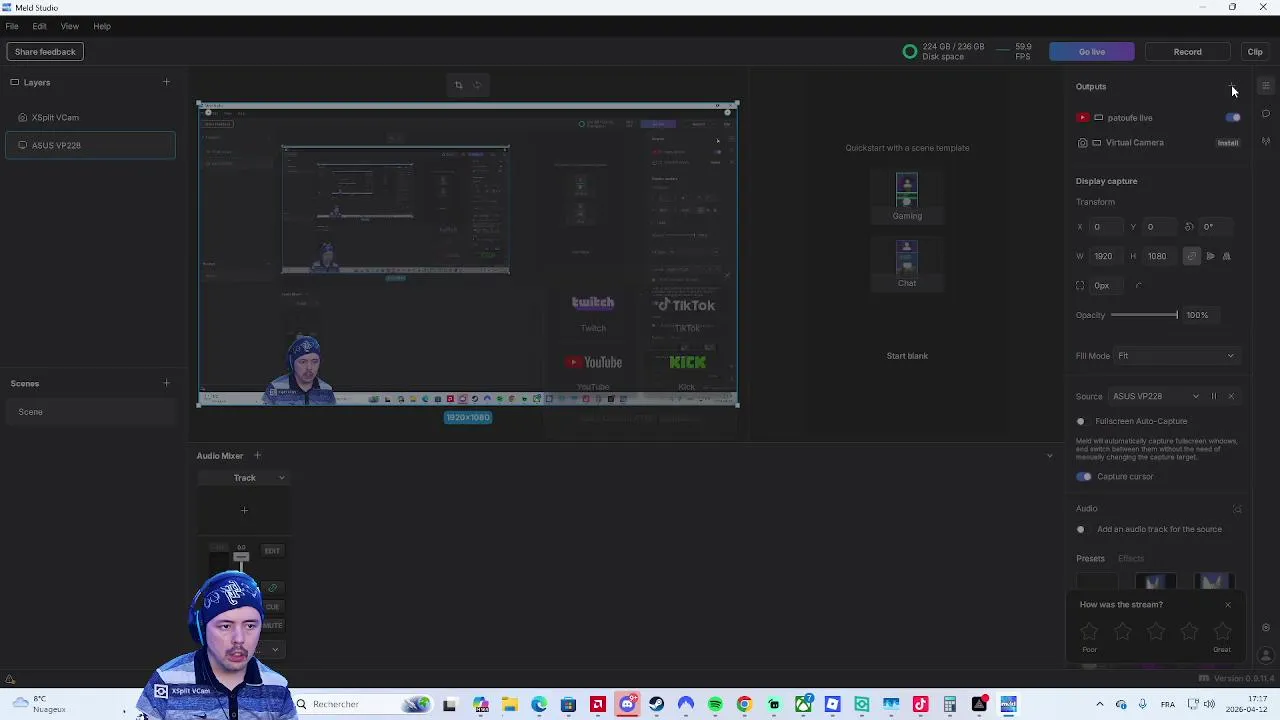Open Discord from the taskbar
Screen dimensions: 1280x720
pyautogui.click(x=627, y=704)
